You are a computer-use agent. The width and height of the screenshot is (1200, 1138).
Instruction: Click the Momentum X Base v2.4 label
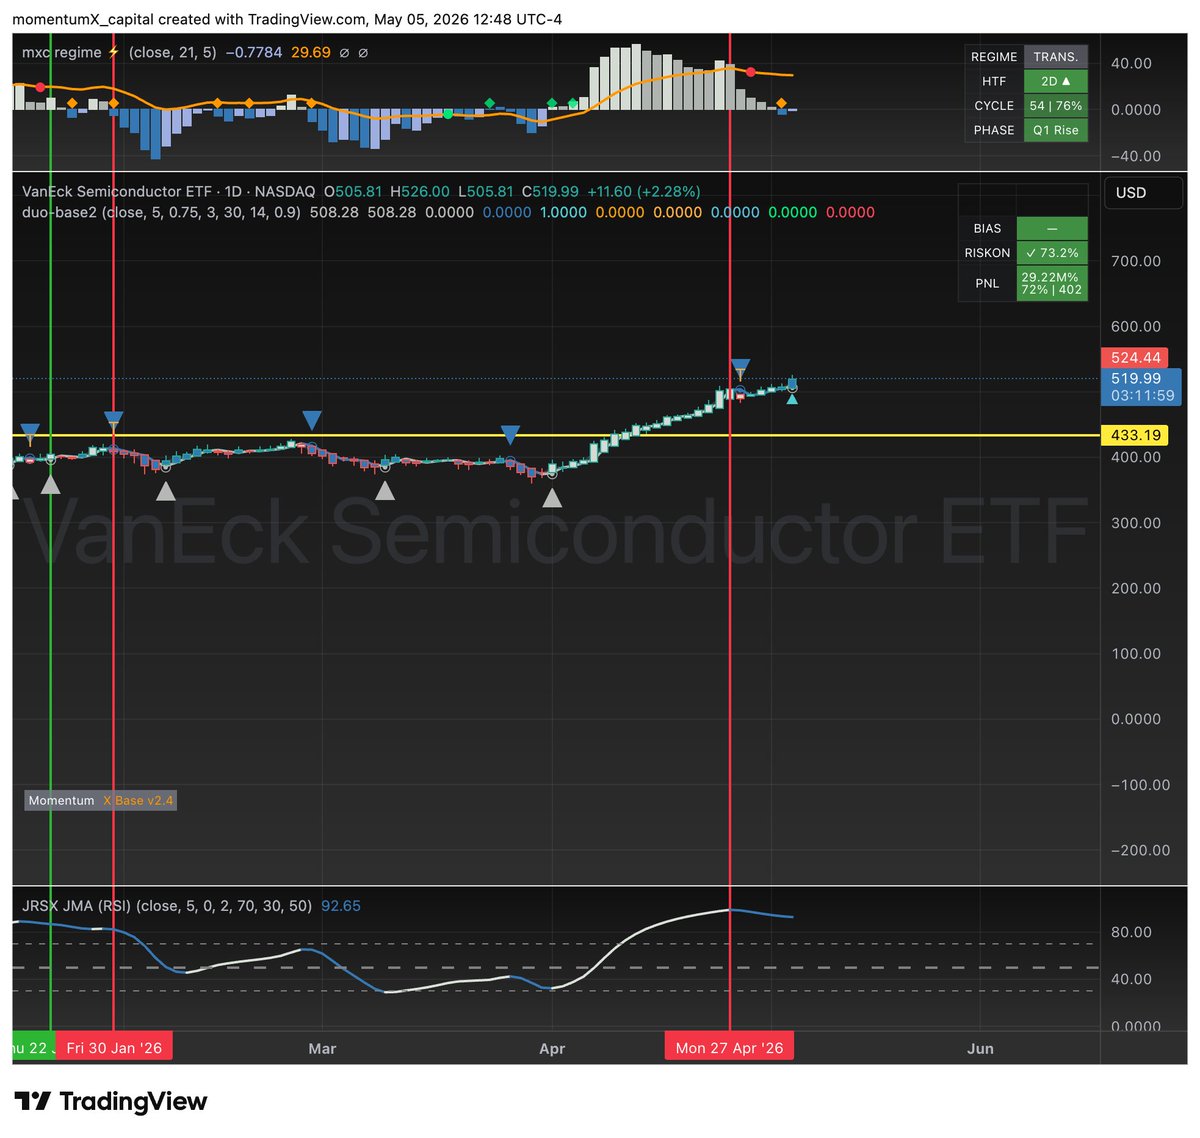[100, 800]
